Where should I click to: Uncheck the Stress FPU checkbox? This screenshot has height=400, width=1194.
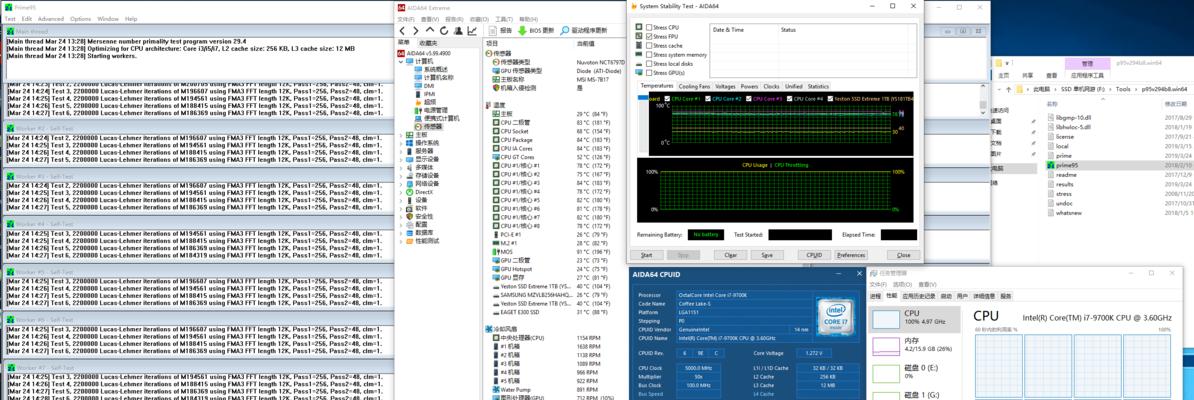[x=649, y=37]
